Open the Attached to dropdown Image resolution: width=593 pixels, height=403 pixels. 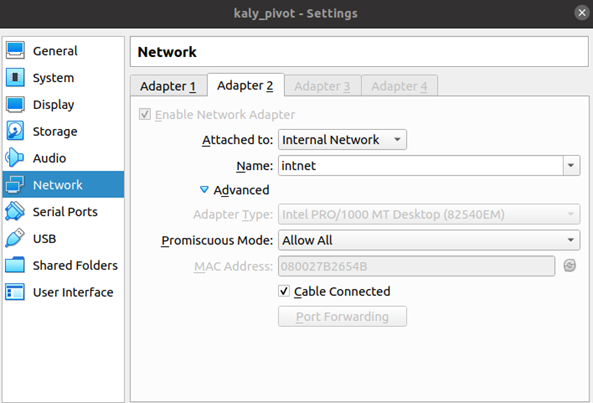click(342, 140)
